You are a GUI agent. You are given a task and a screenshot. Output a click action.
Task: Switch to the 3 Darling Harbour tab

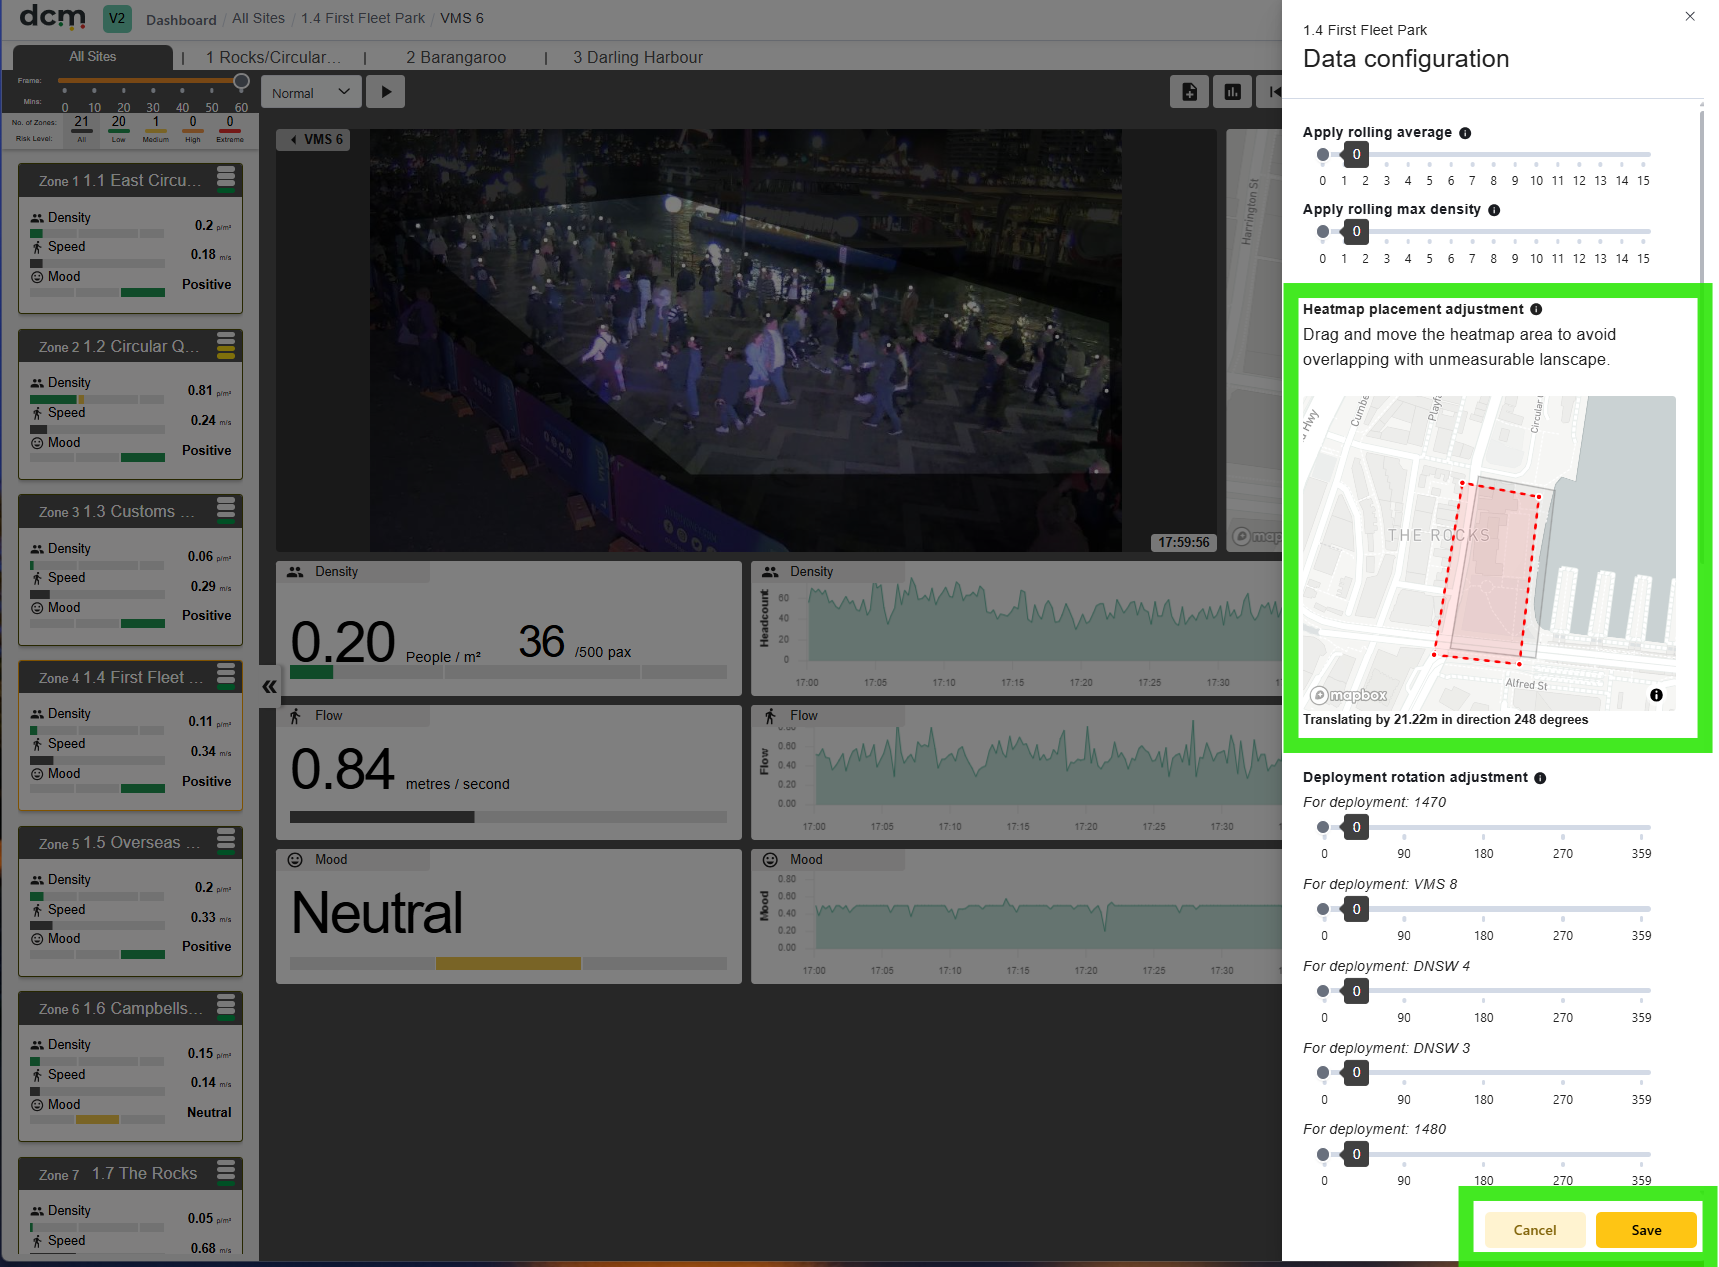(x=638, y=58)
